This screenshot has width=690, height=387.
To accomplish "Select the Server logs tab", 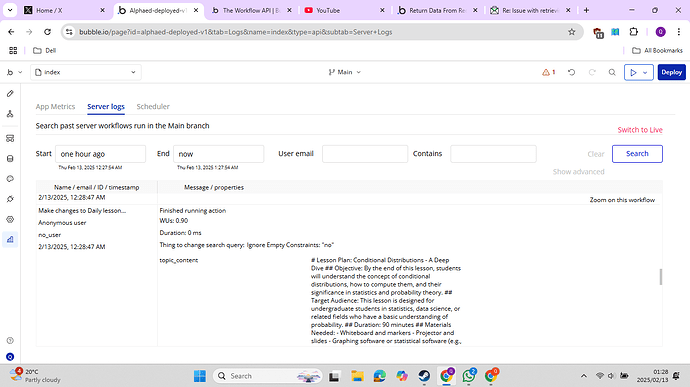I will (106, 107).
